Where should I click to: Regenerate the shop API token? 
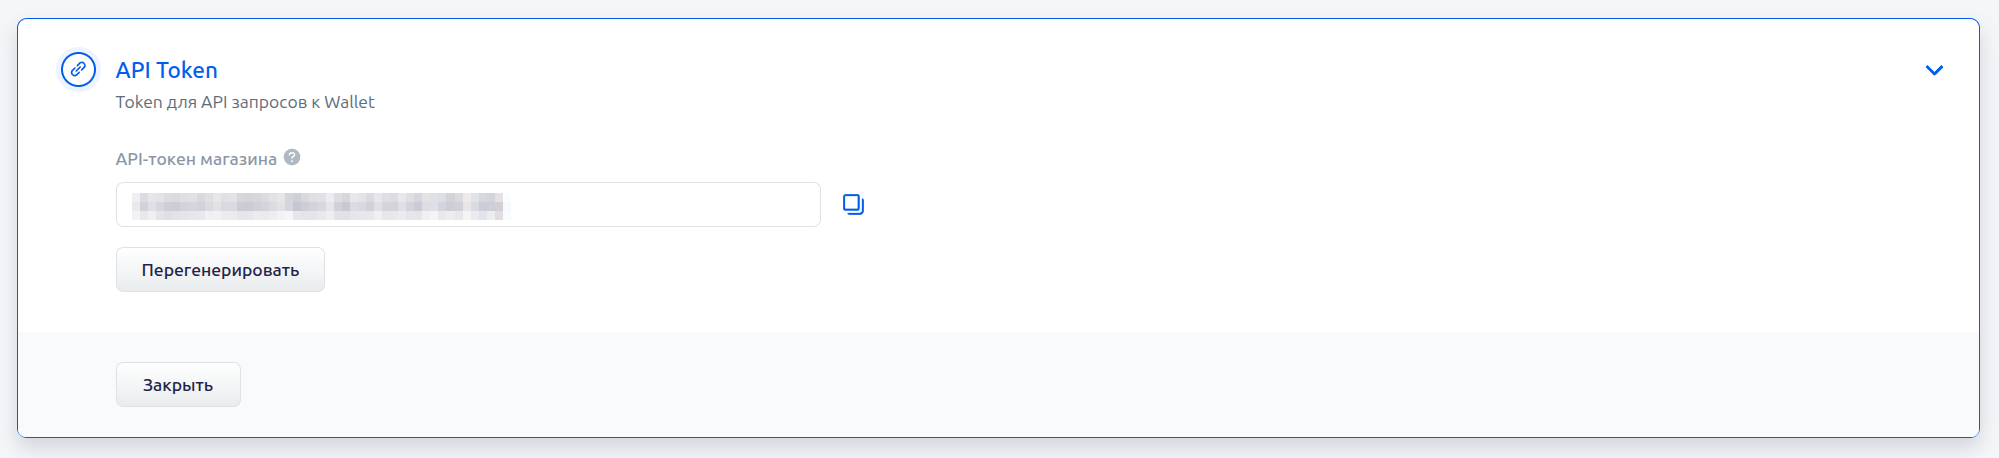click(x=220, y=270)
